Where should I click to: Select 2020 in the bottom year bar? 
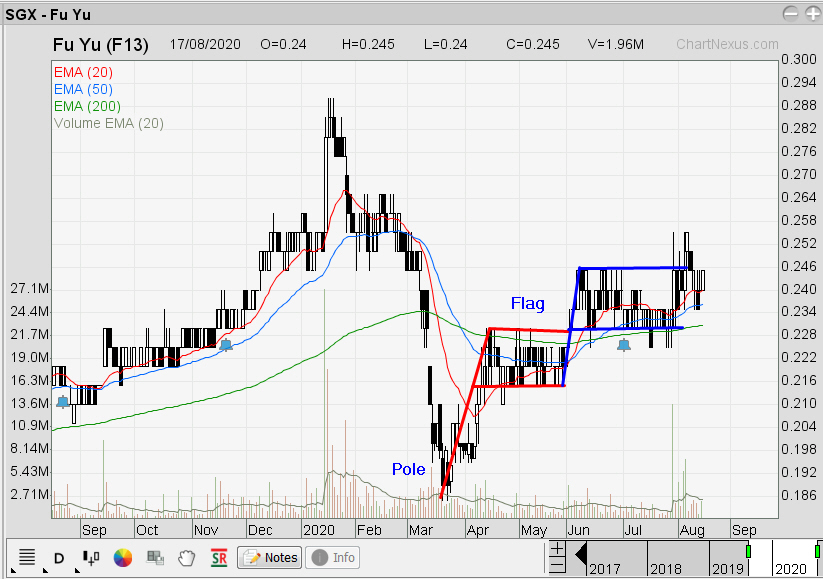790,569
